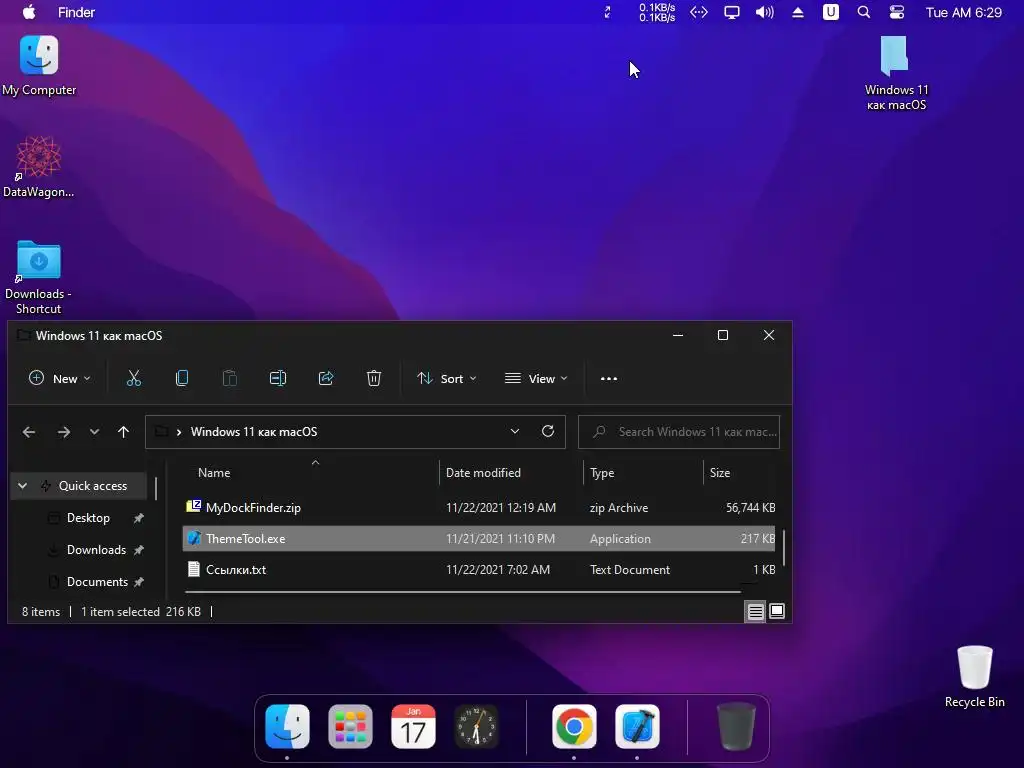The image size is (1024, 768).
Task: Click the U input icon in menu bar
Action: 830,12
